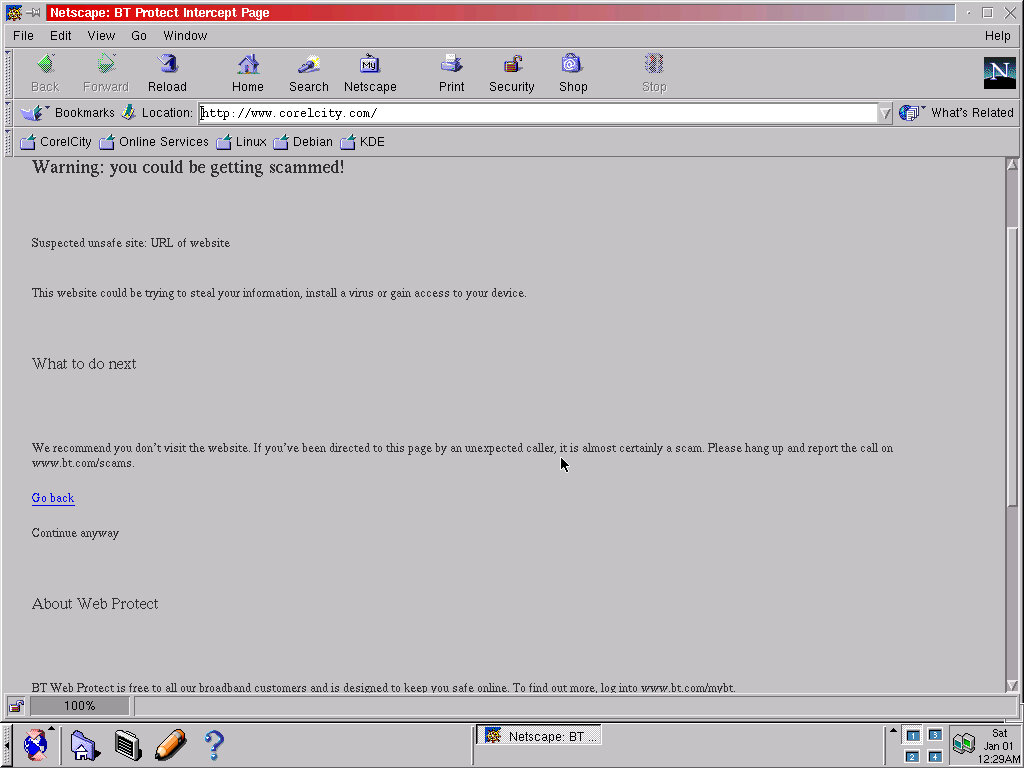The image size is (1024, 768).
Task: Open Search from the toolbar
Action: [308, 73]
